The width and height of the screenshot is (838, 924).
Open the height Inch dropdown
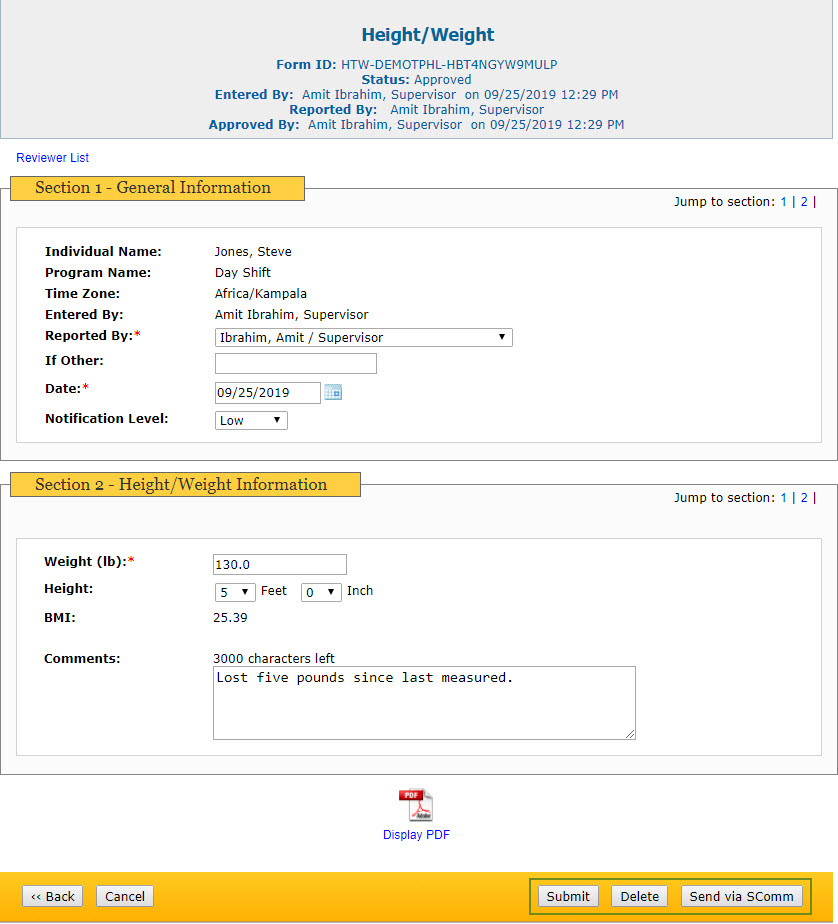[321, 592]
